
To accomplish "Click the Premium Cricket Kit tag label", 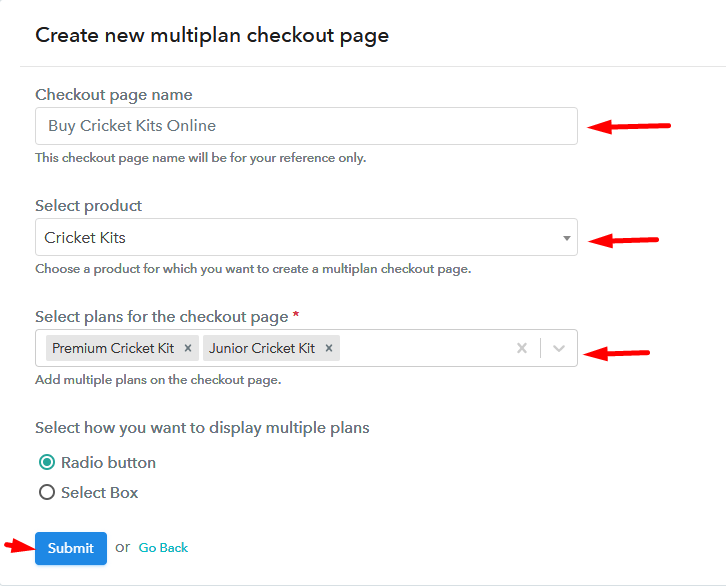I will (x=113, y=348).
